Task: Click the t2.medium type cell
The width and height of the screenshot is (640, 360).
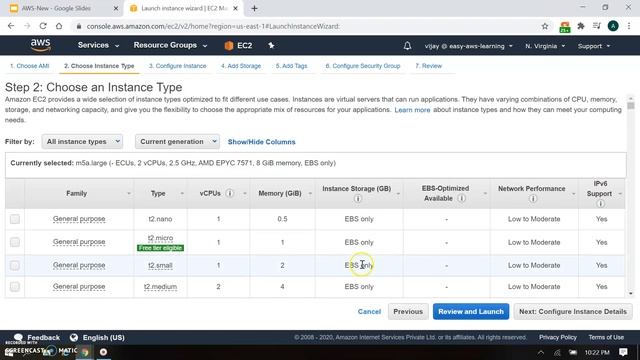Action: pyautogui.click(x=160, y=287)
